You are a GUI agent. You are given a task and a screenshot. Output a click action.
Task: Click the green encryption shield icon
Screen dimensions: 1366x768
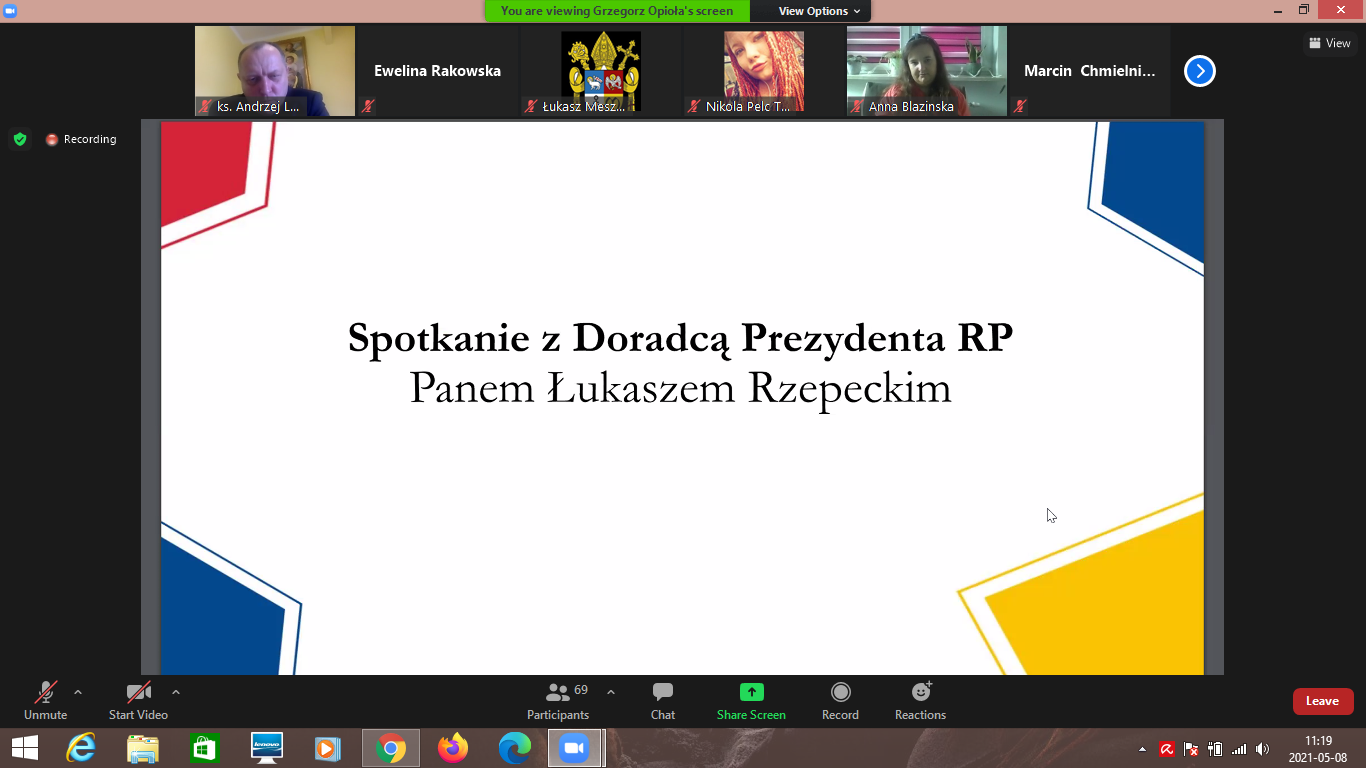click(x=20, y=139)
